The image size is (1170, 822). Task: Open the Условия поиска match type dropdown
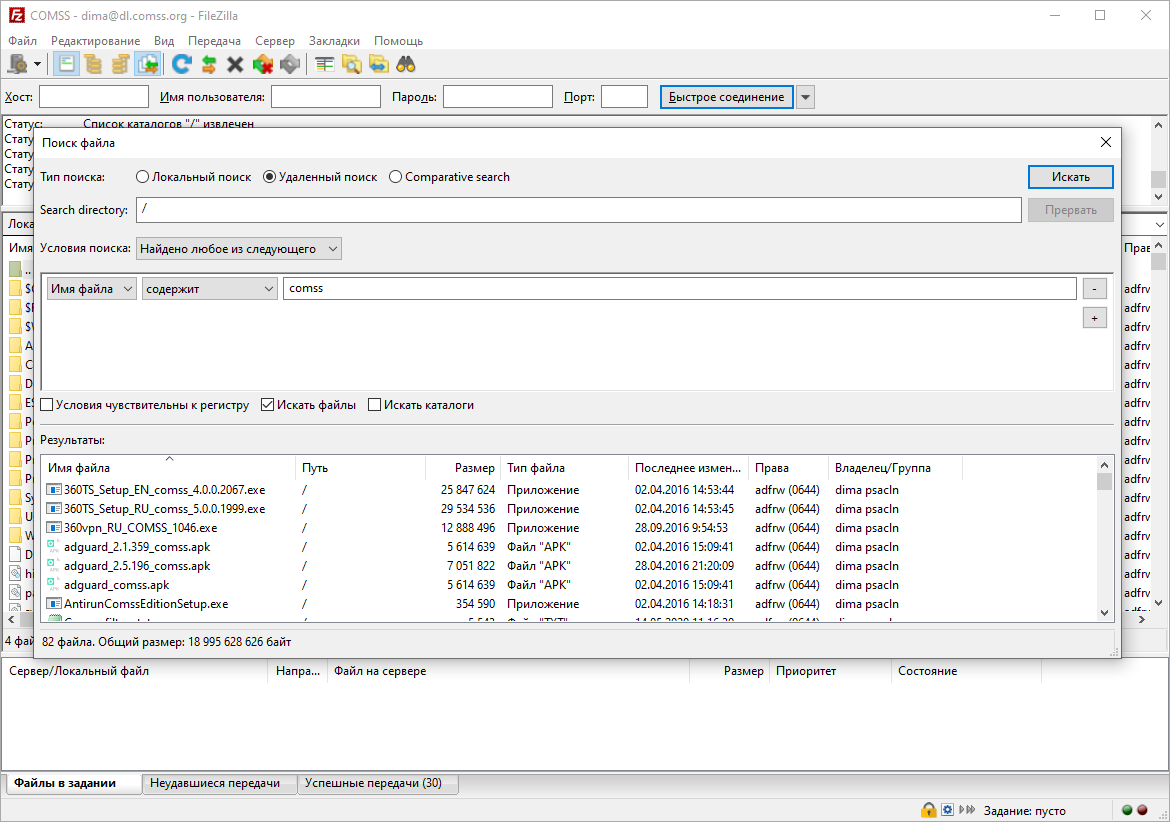[x=239, y=248]
